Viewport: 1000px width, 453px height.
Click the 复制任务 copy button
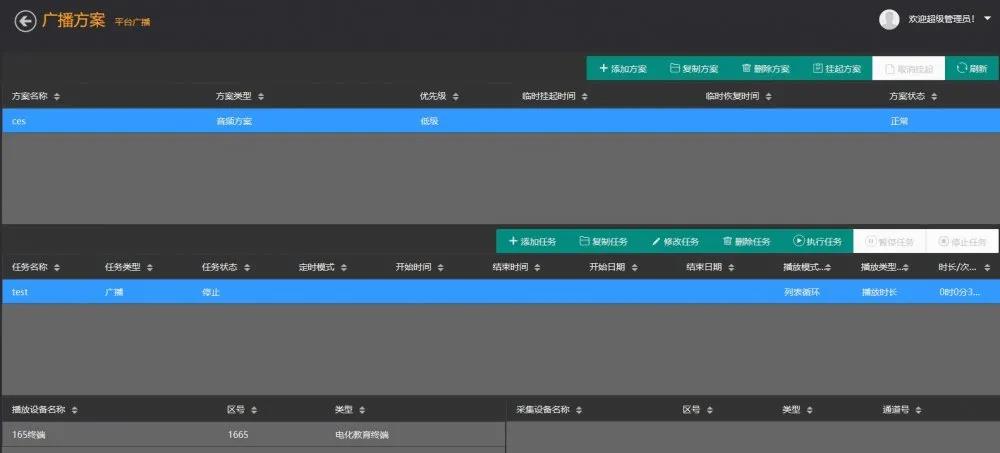click(x=603, y=242)
